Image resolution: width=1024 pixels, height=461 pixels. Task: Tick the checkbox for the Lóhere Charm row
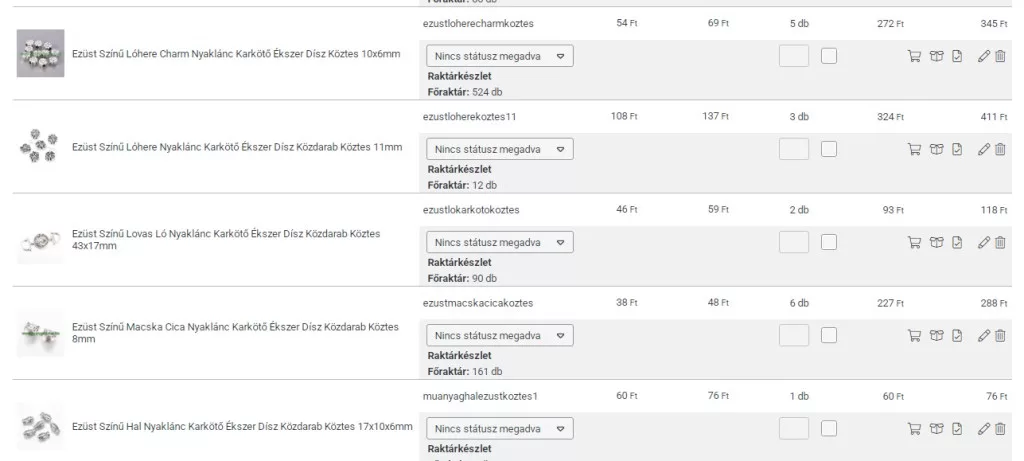click(x=829, y=57)
